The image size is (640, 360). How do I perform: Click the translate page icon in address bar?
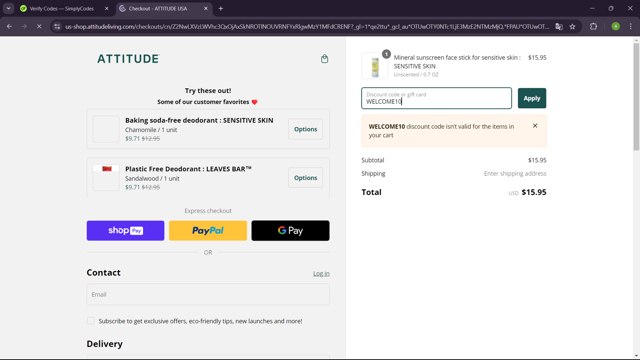click(x=559, y=27)
